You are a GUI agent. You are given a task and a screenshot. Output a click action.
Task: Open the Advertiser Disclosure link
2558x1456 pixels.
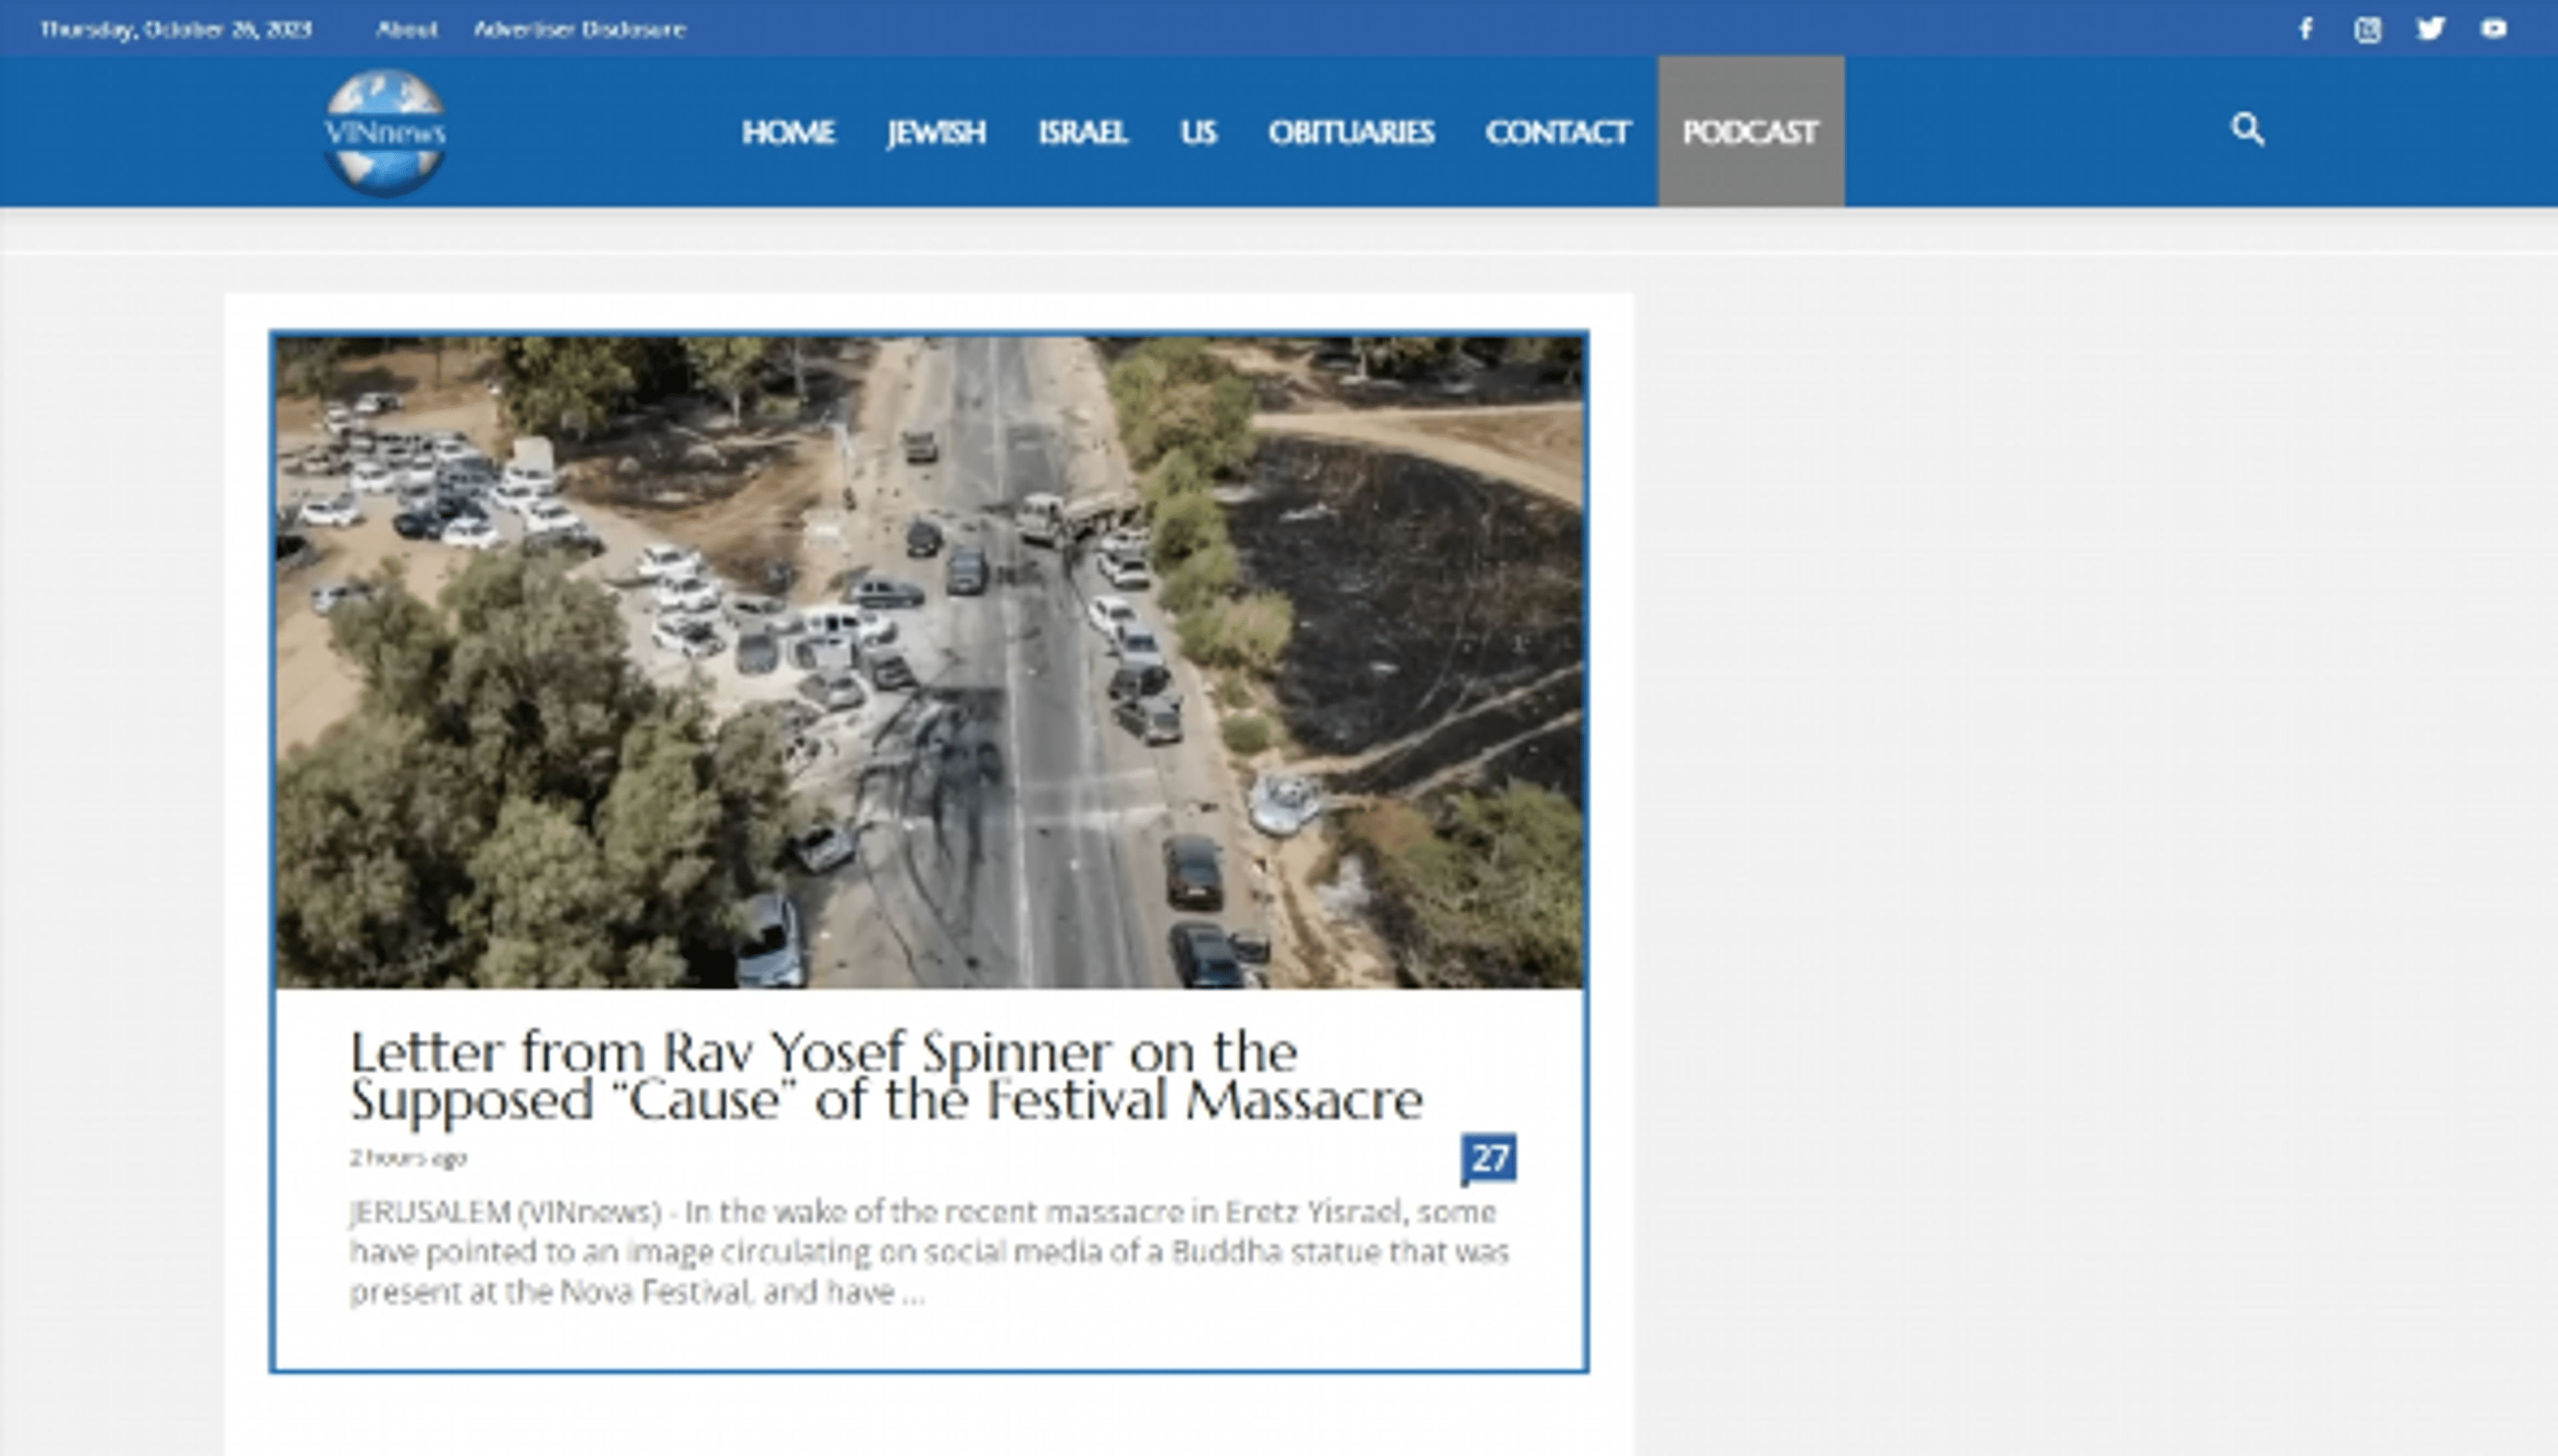click(x=580, y=29)
